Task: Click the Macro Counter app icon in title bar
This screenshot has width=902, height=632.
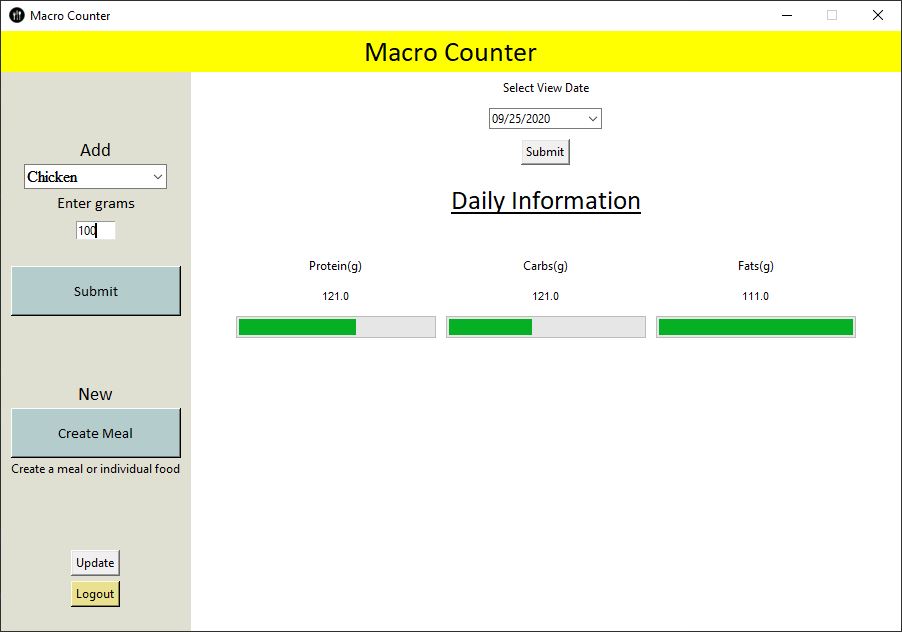Action: click(x=17, y=16)
